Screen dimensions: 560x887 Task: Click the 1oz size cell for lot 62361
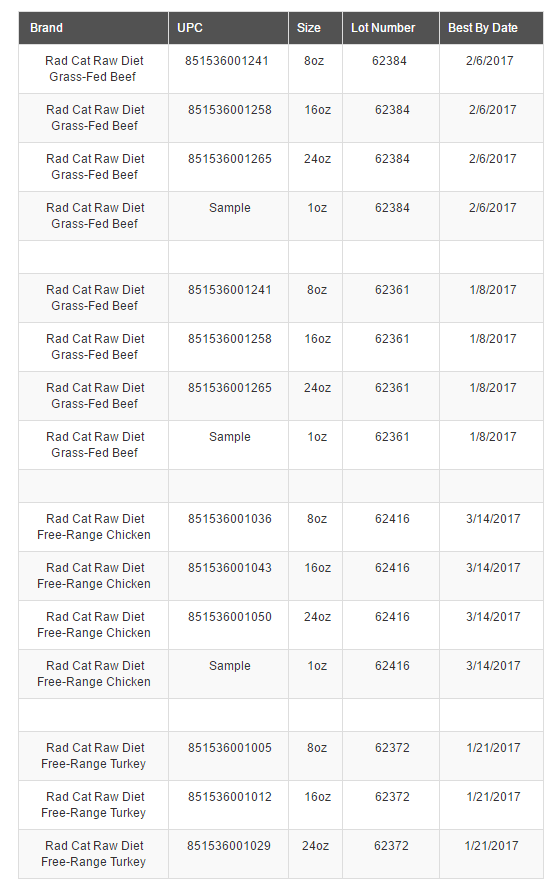tap(316, 445)
